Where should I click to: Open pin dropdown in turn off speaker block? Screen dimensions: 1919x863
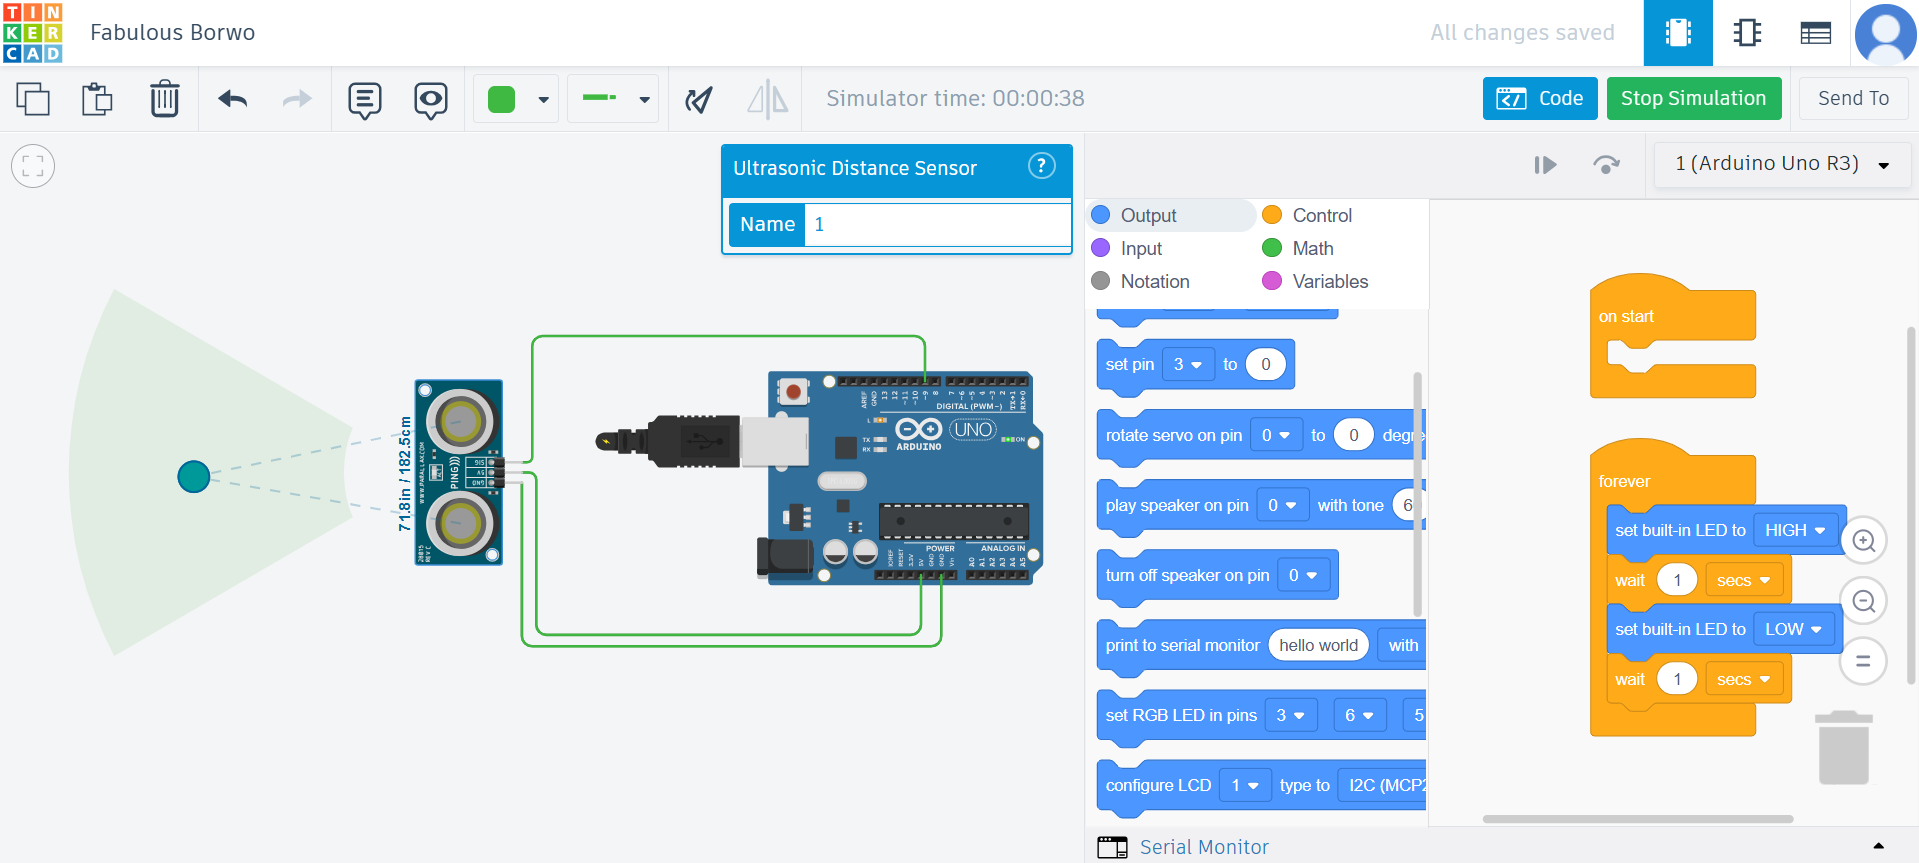click(1303, 575)
